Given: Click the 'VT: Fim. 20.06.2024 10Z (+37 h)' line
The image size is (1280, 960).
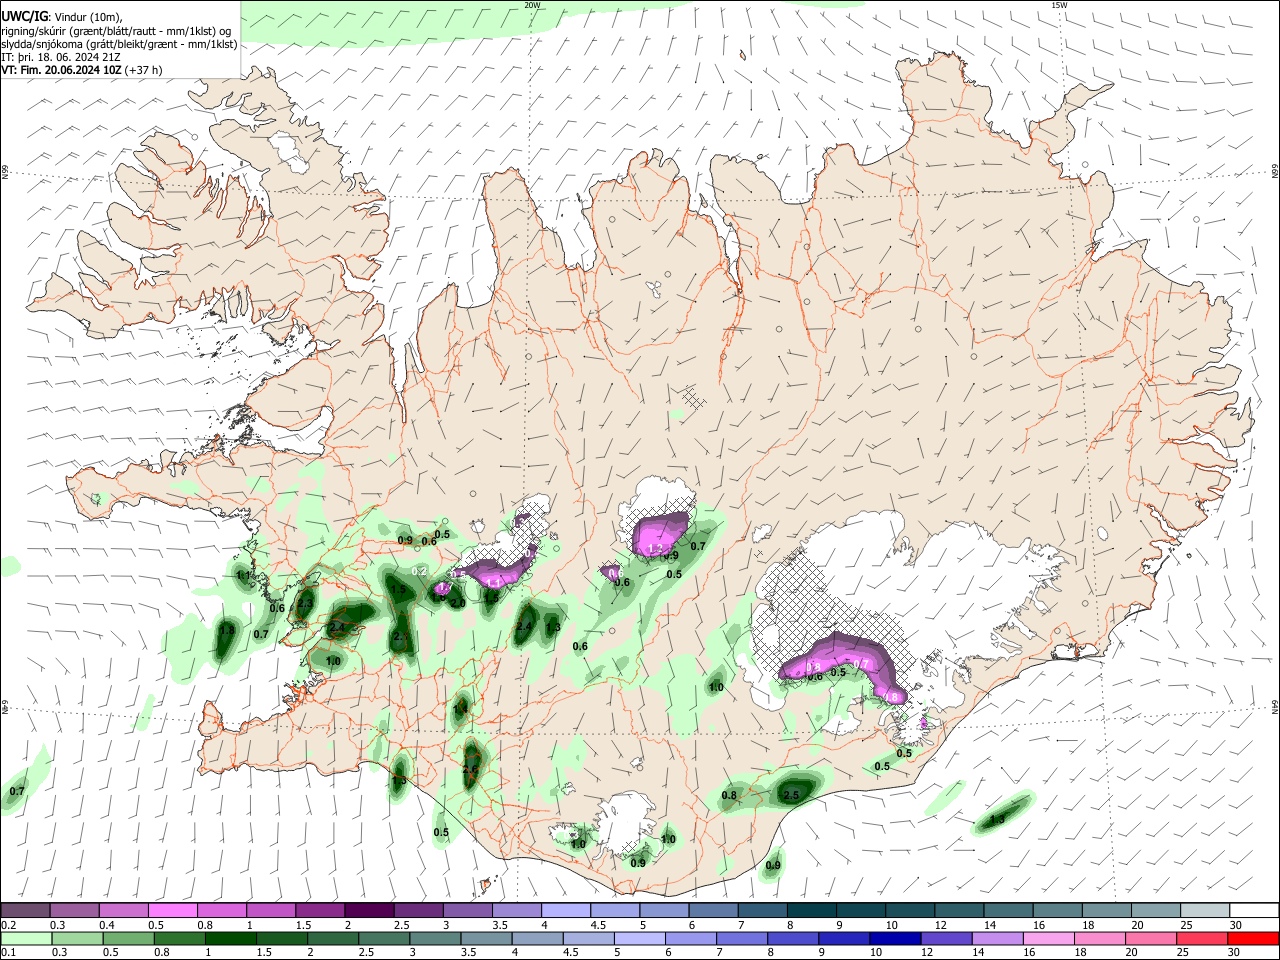Looking at the screenshot, I should point(82,70).
